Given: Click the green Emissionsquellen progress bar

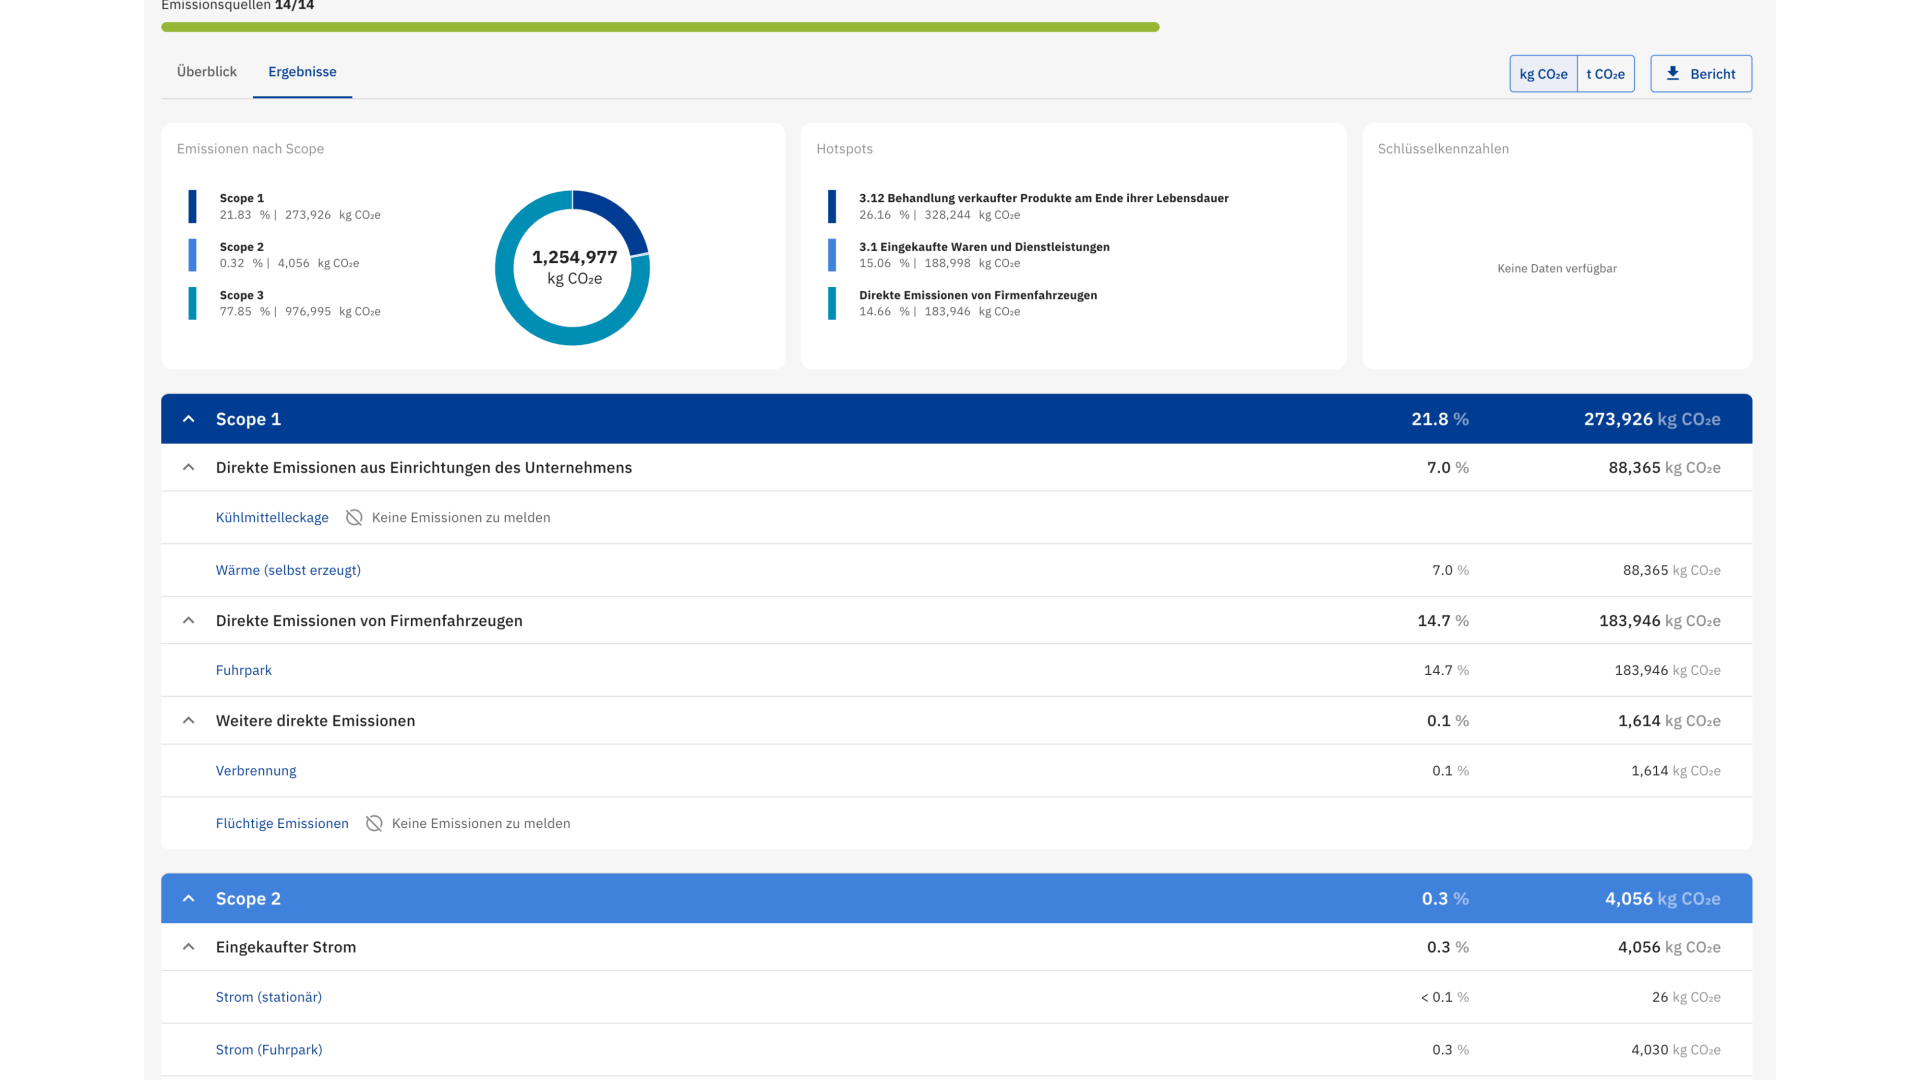Looking at the screenshot, I should pos(660,27).
